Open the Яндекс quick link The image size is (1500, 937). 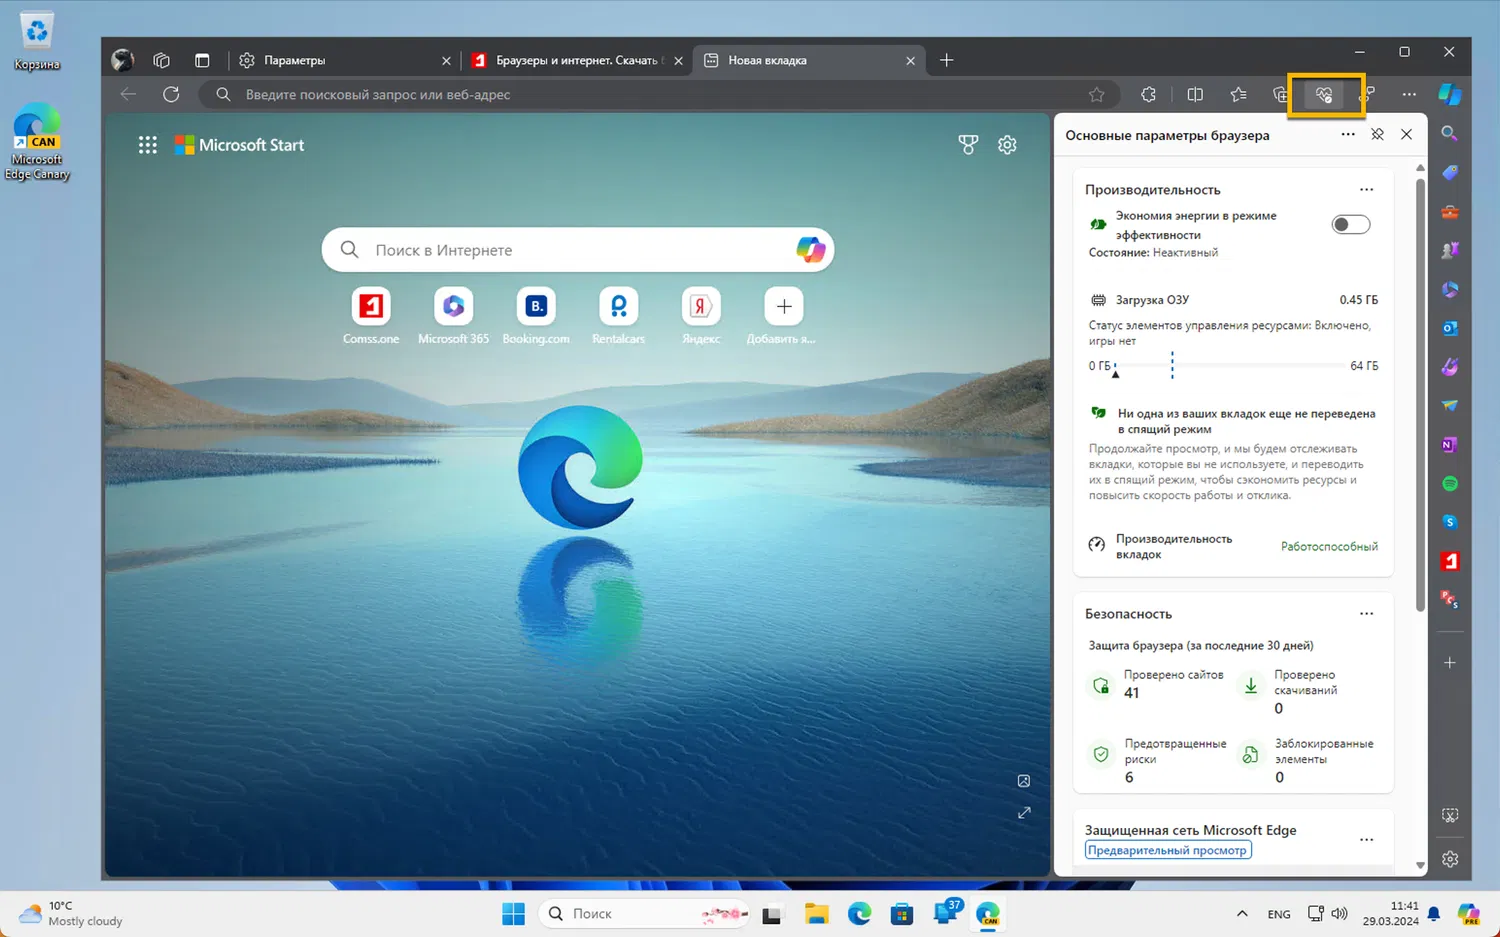pos(701,316)
